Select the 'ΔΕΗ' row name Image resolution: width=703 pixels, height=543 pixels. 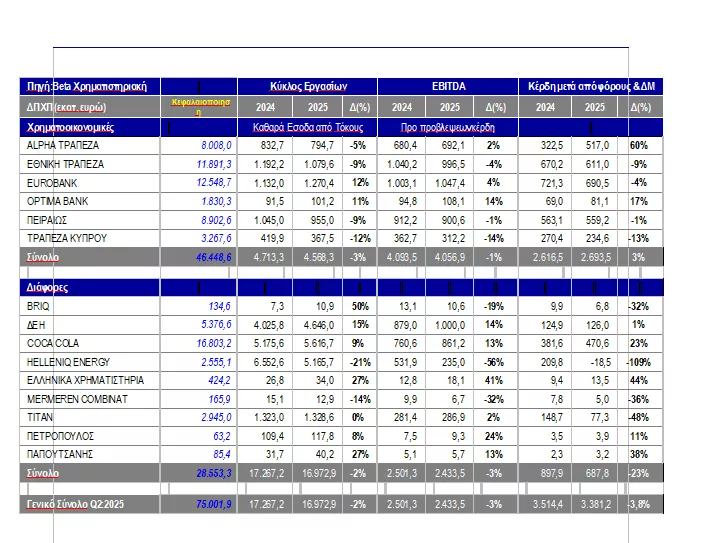coord(36,325)
